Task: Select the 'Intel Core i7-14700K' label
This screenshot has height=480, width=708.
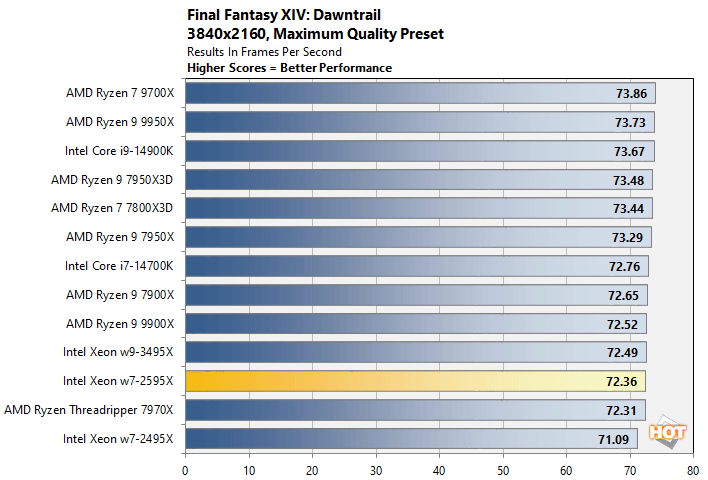Action: coord(119,266)
